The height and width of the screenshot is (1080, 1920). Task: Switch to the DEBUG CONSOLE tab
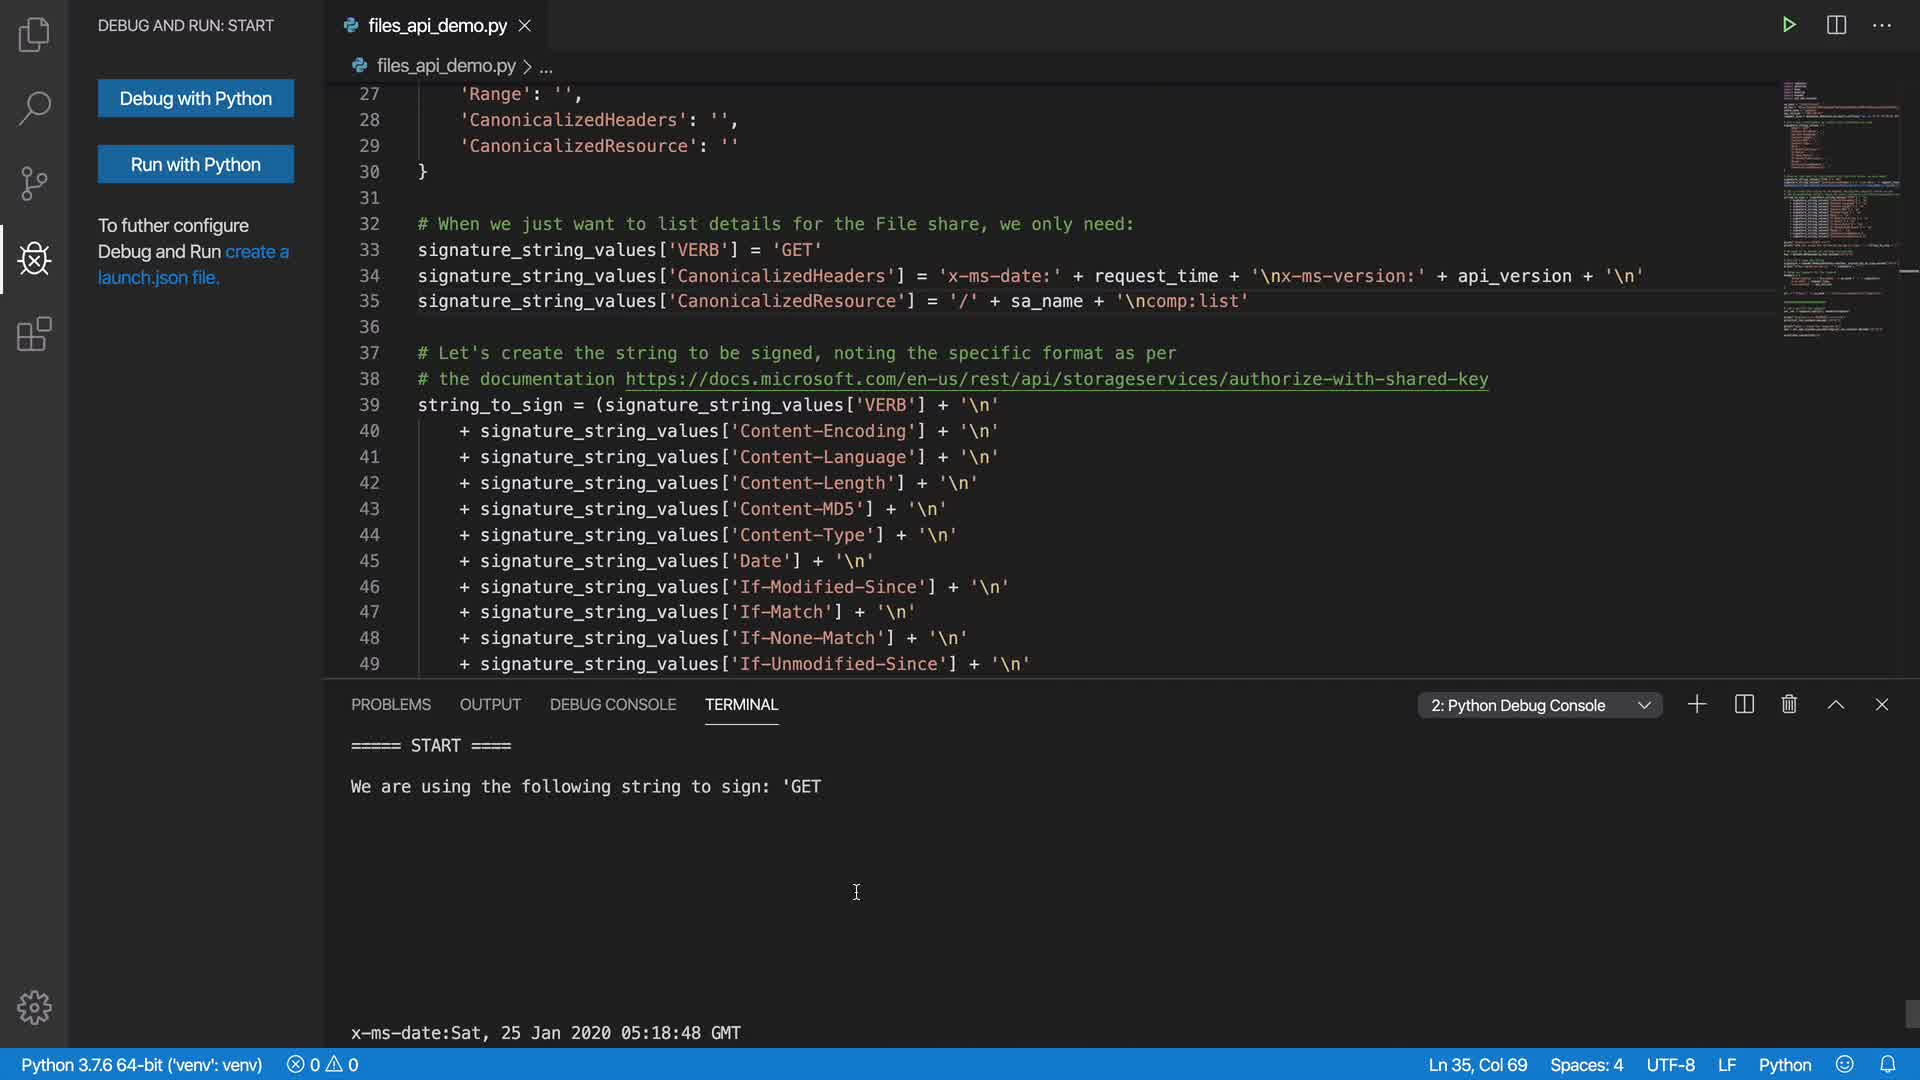coord(613,705)
